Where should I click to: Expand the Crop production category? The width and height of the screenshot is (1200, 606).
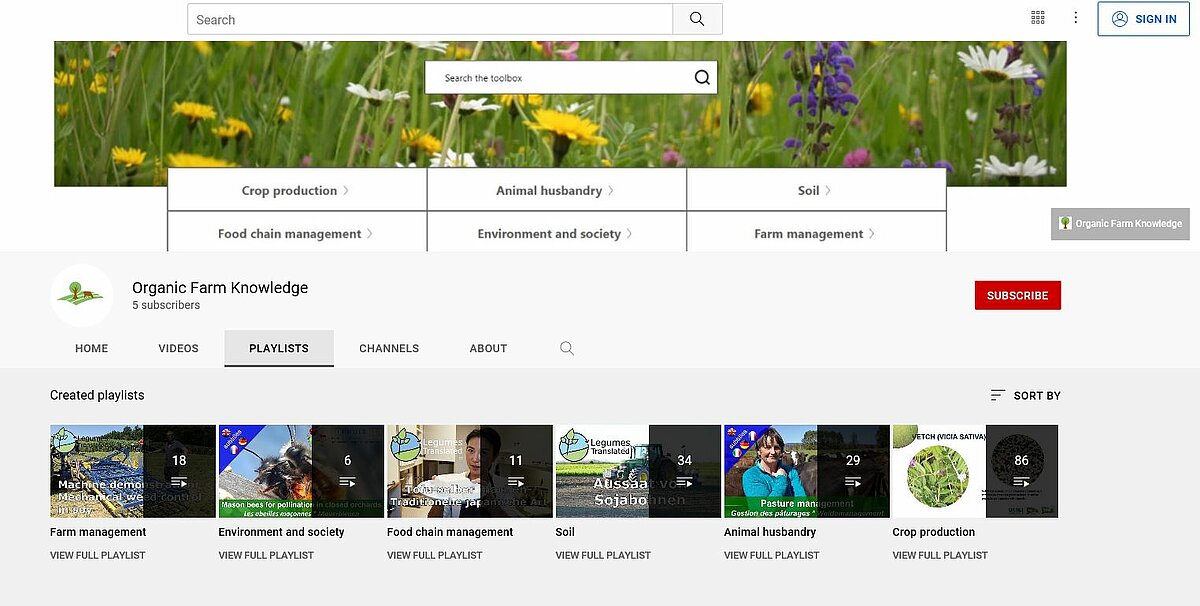(x=295, y=190)
